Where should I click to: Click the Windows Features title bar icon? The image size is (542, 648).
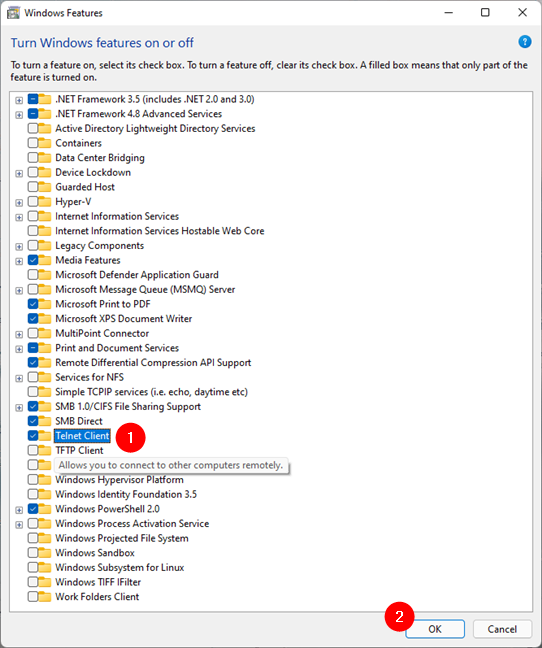coord(13,13)
